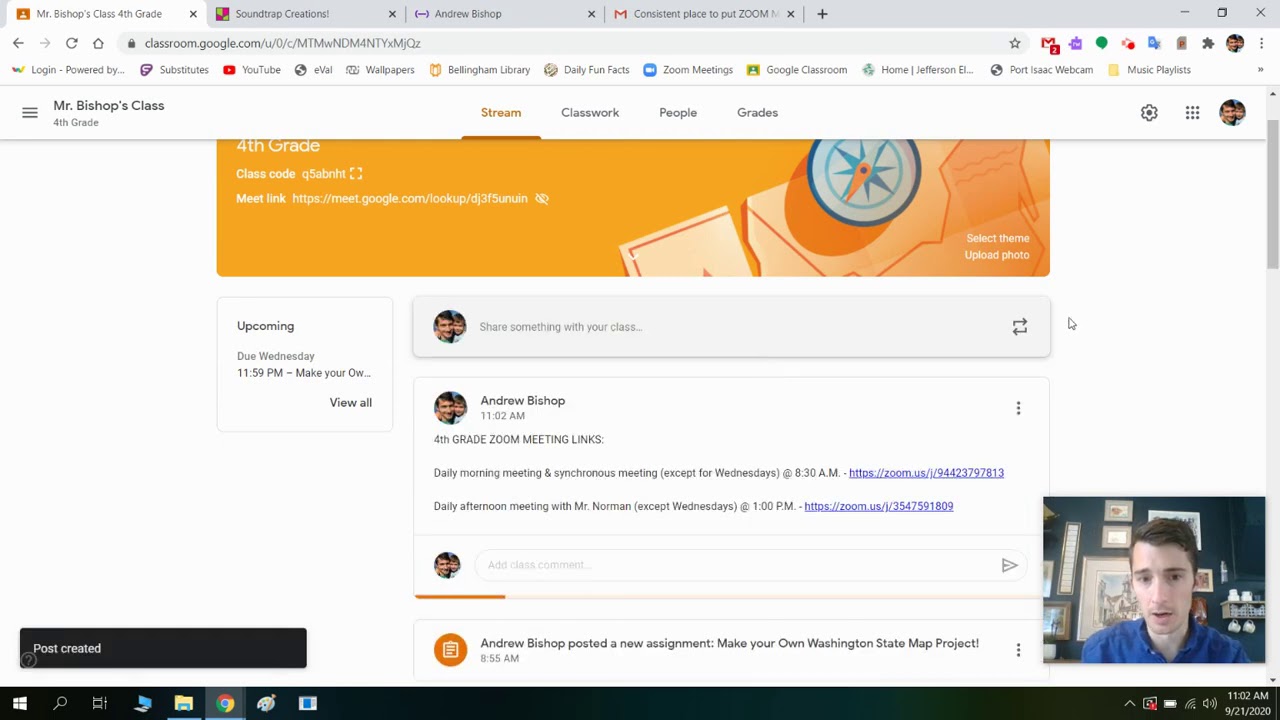Switch to Andrew Bishop browser tab
The height and width of the screenshot is (720, 1280).
click(503, 14)
